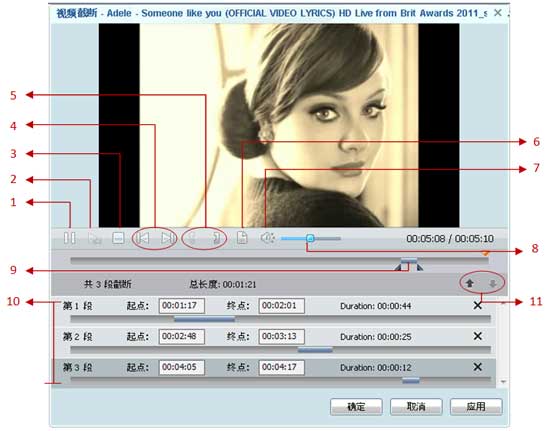This screenshot has height=431, width=550.
Task: Delete the third segment with X
Action: point(477,367)
